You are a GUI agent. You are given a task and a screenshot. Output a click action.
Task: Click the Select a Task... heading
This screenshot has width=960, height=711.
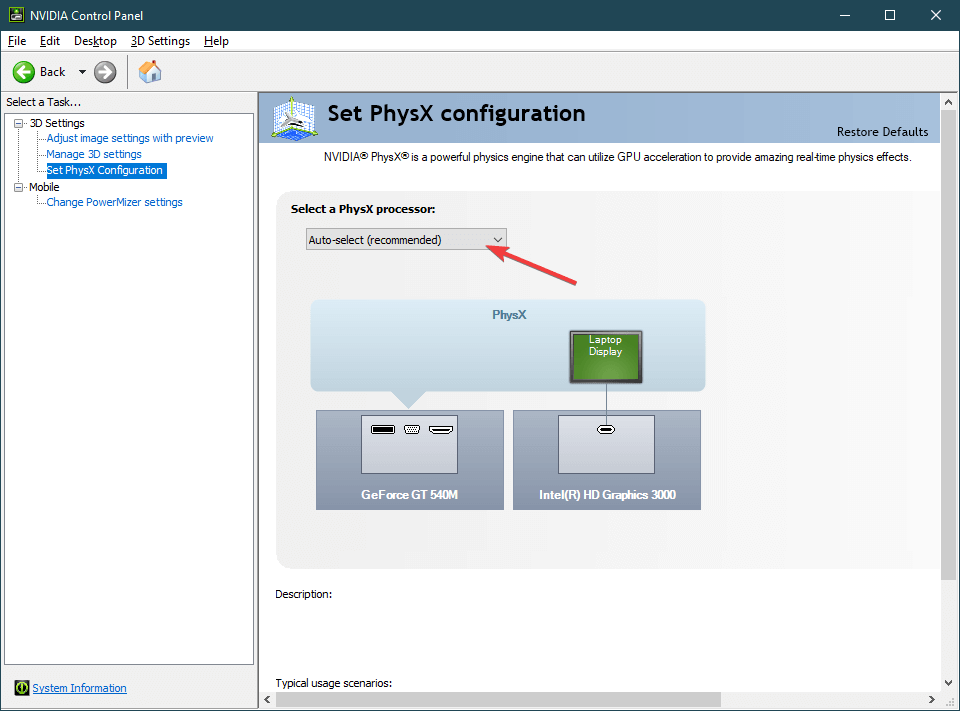(43, 102)
